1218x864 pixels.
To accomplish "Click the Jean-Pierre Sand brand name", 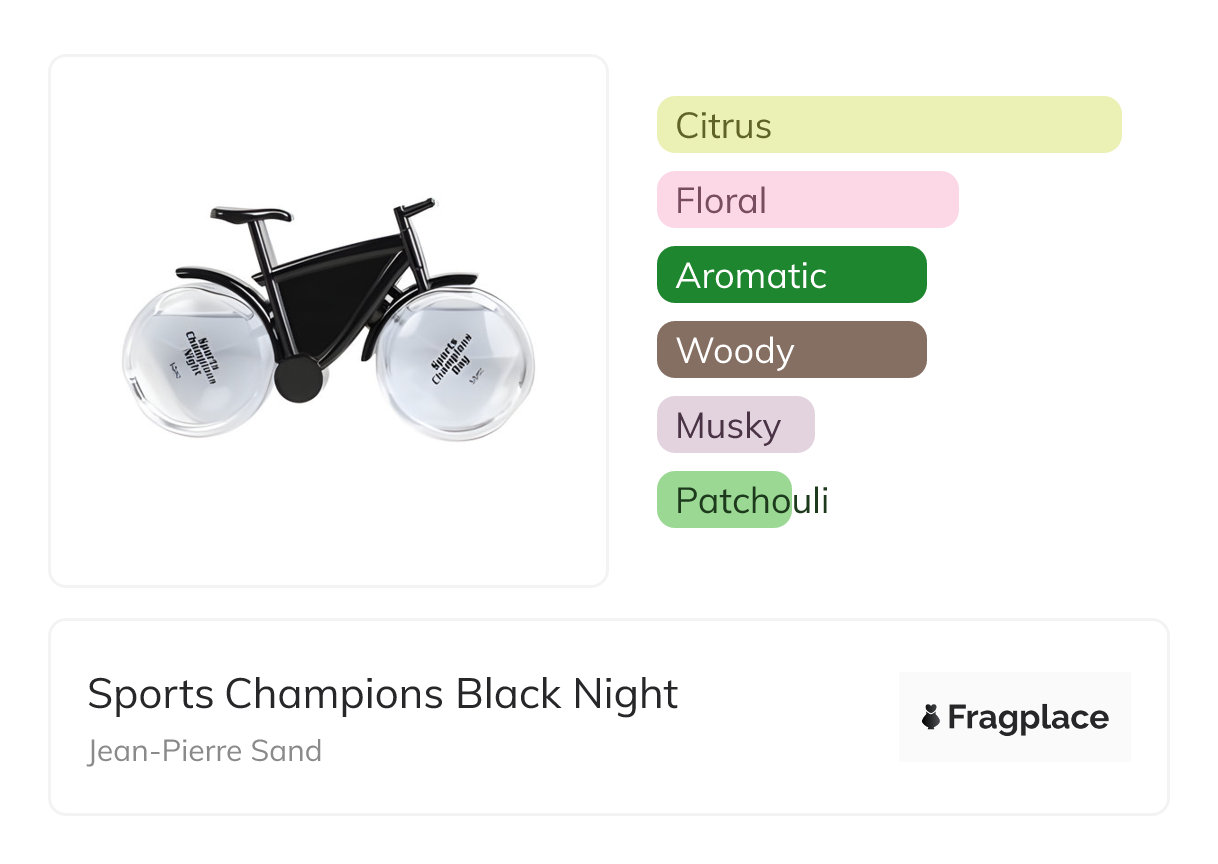I will 205,750.
